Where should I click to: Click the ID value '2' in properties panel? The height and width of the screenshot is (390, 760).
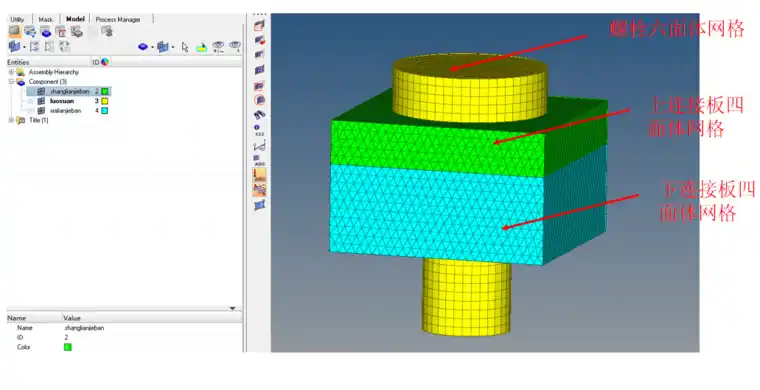(66, 337)
